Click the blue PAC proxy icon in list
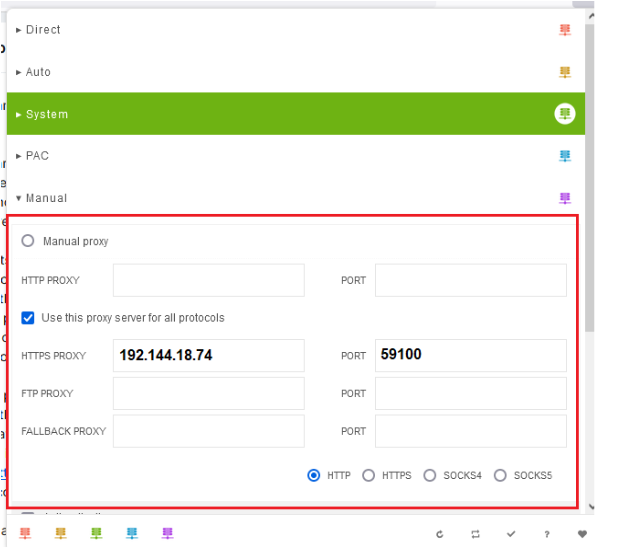The height and width of the screenshot is (550, 626). point(565,156)
